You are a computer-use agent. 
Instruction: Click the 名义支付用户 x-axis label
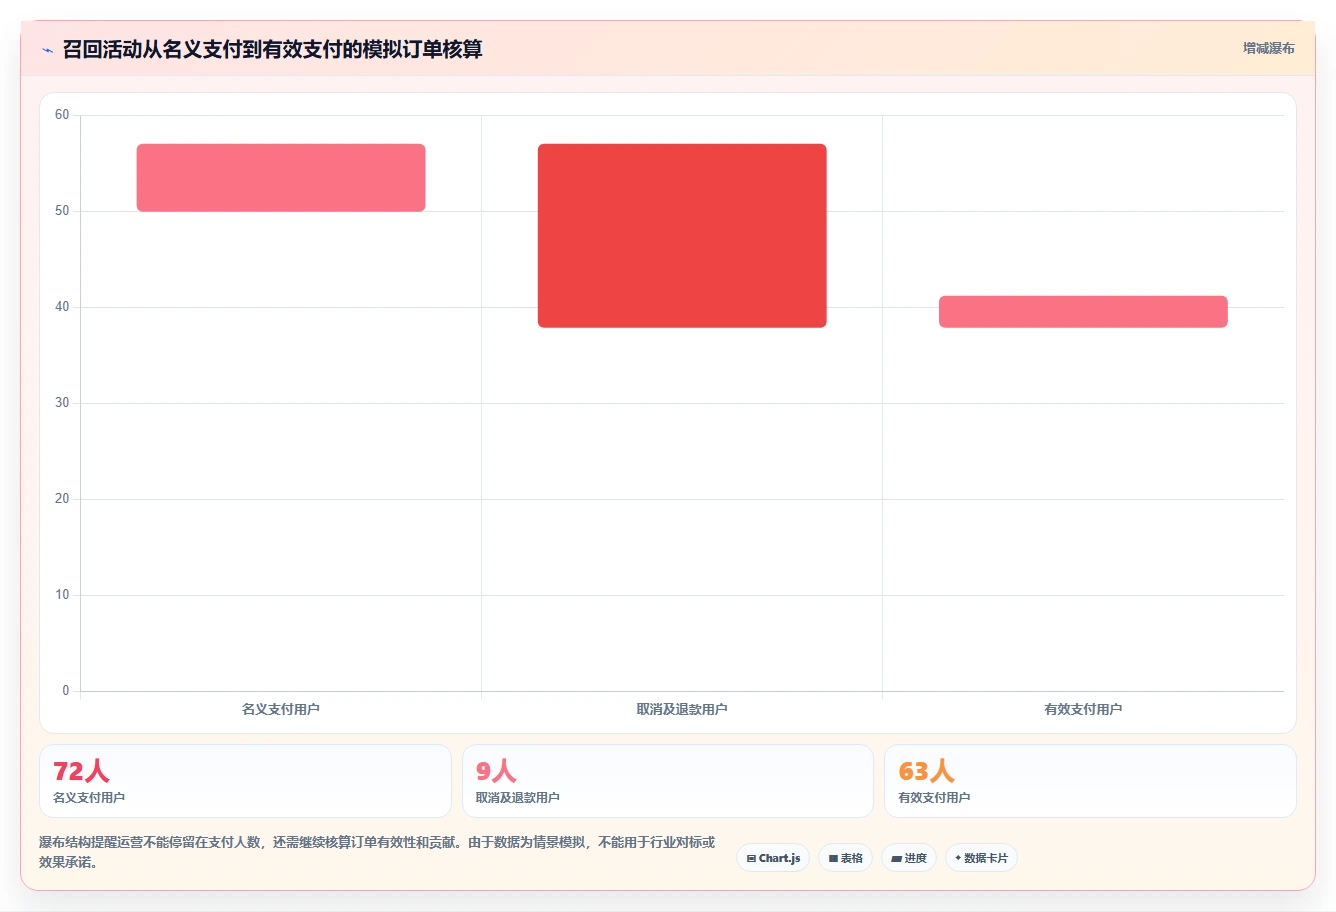pos(281,709)
